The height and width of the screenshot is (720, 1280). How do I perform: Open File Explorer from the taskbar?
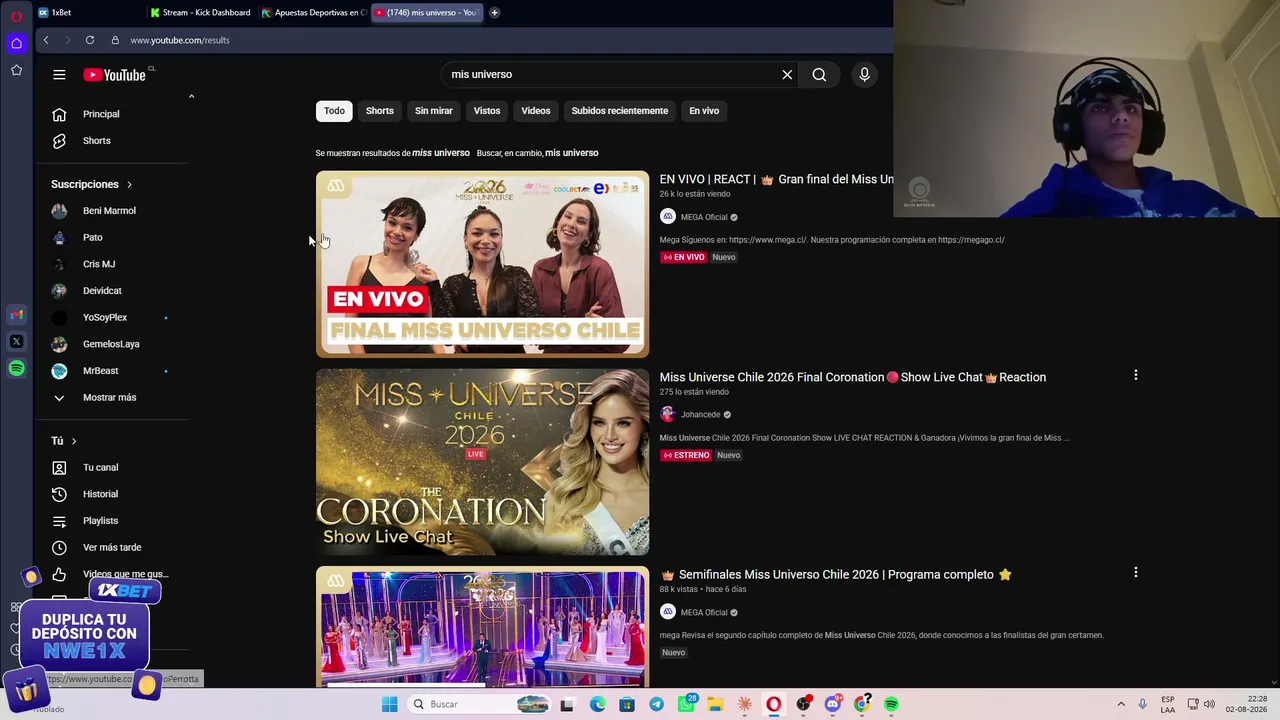pyautogui.click(x=715, y=704)
